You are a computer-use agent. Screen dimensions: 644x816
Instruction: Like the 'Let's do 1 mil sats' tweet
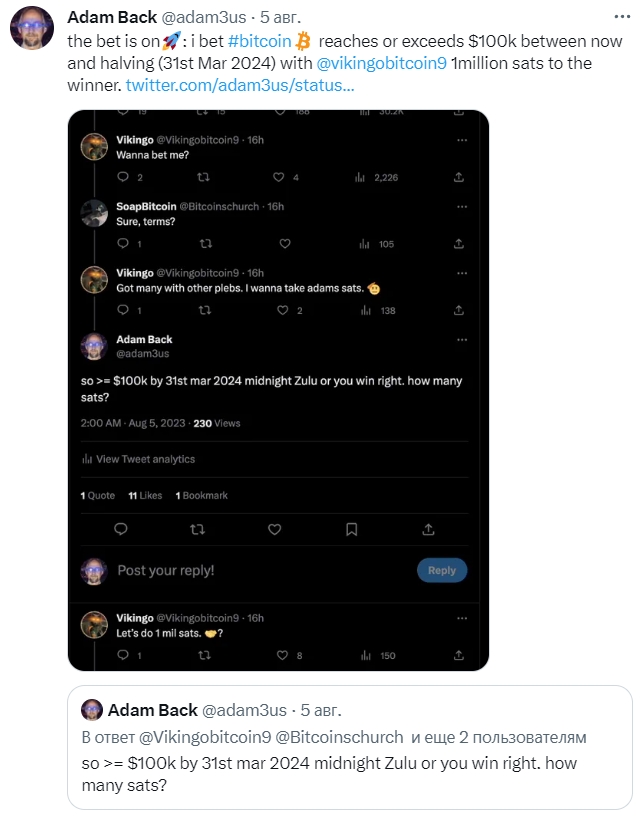(282, 655)
